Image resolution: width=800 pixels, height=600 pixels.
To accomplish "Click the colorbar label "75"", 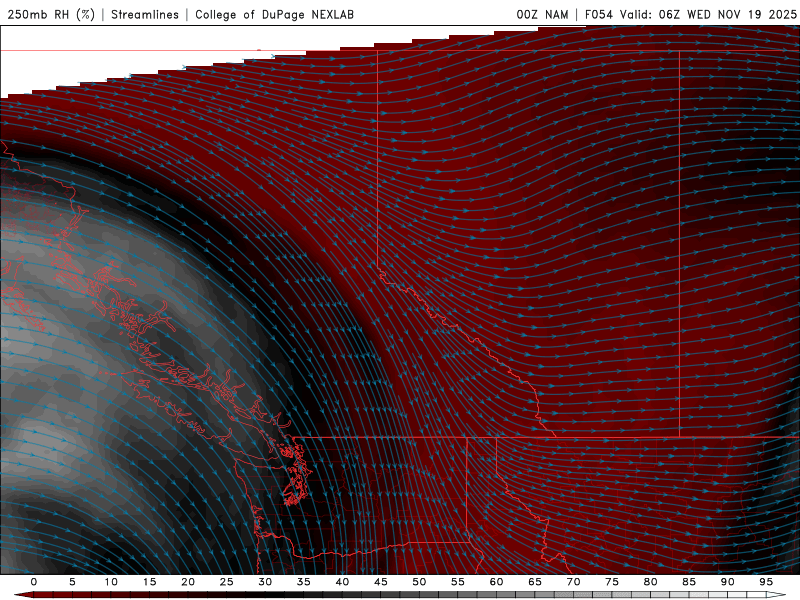I will point(612,582).
